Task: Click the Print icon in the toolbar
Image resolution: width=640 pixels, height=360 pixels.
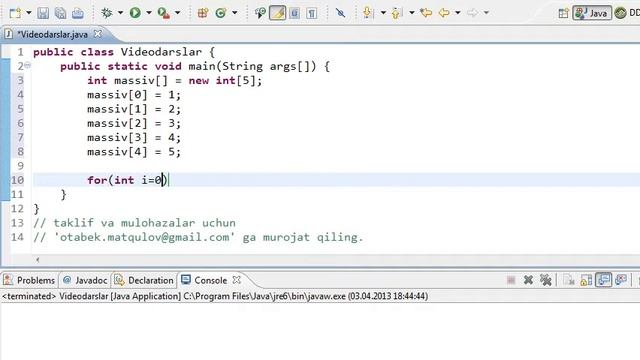Action: pos(78,13)
